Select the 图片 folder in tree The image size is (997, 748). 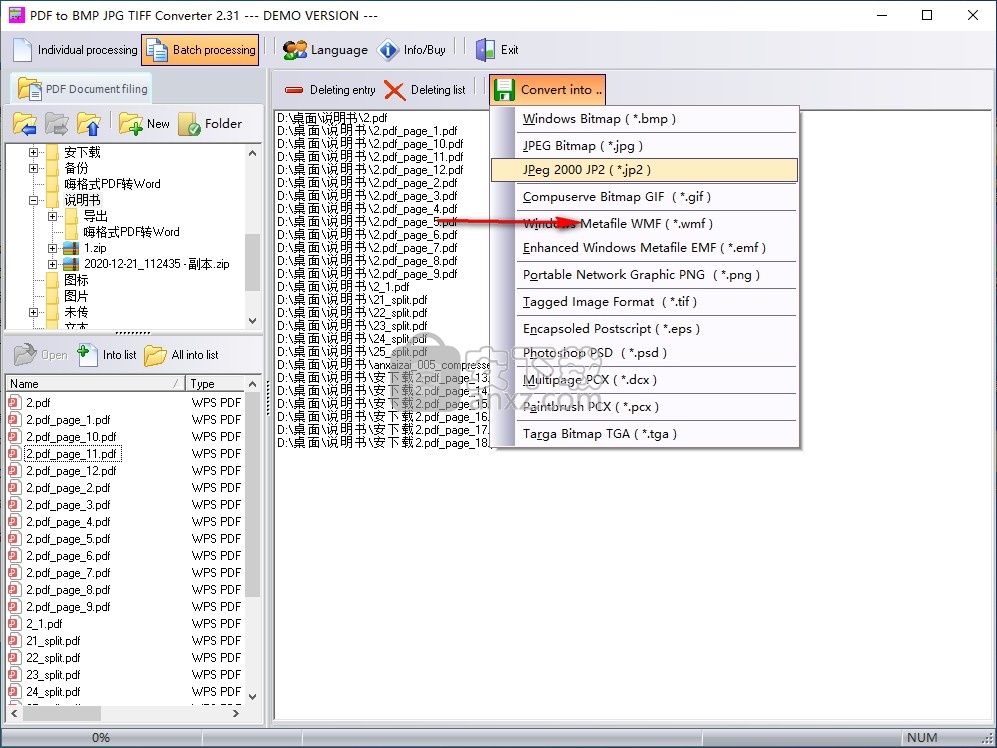pos(76,296)
